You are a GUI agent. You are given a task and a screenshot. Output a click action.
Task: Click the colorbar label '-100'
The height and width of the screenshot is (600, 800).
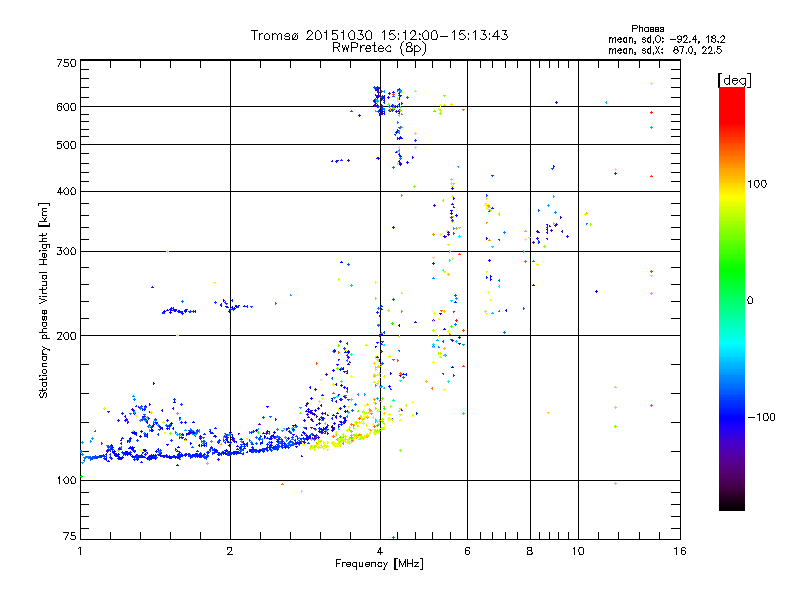[x=761, y=417]
